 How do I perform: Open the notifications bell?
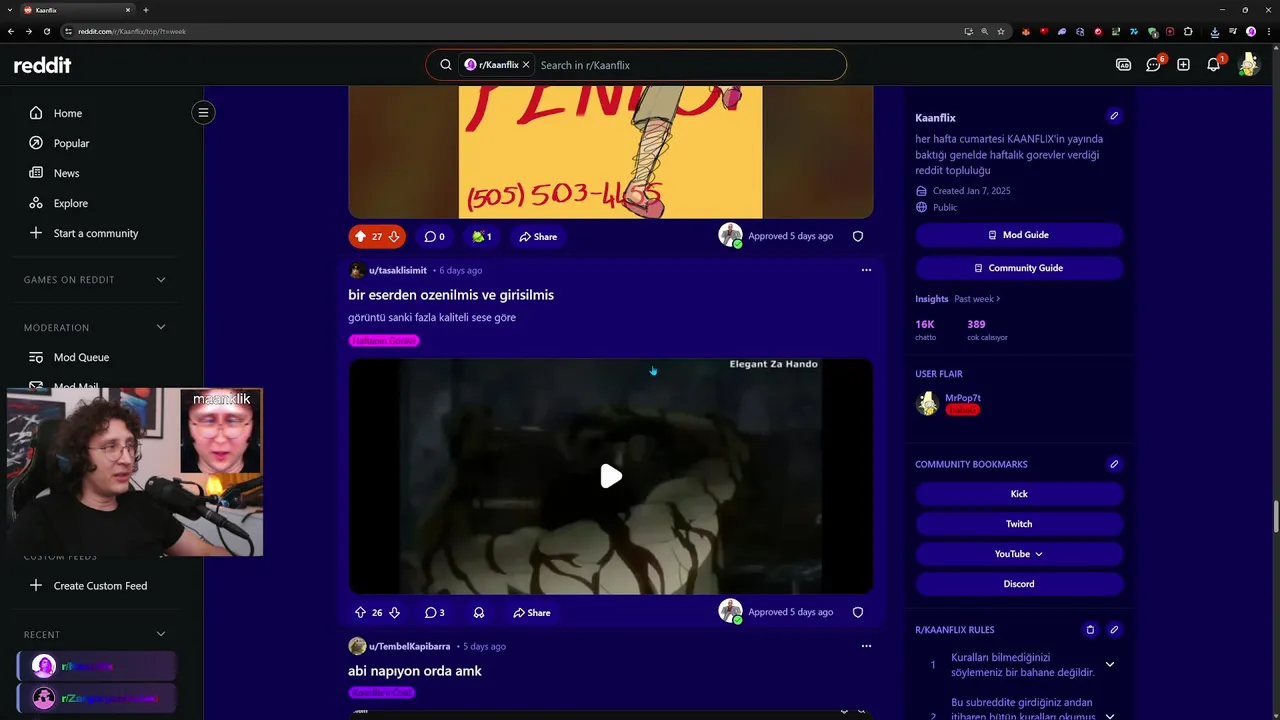pyautogui.click(x=1213, y=65)
